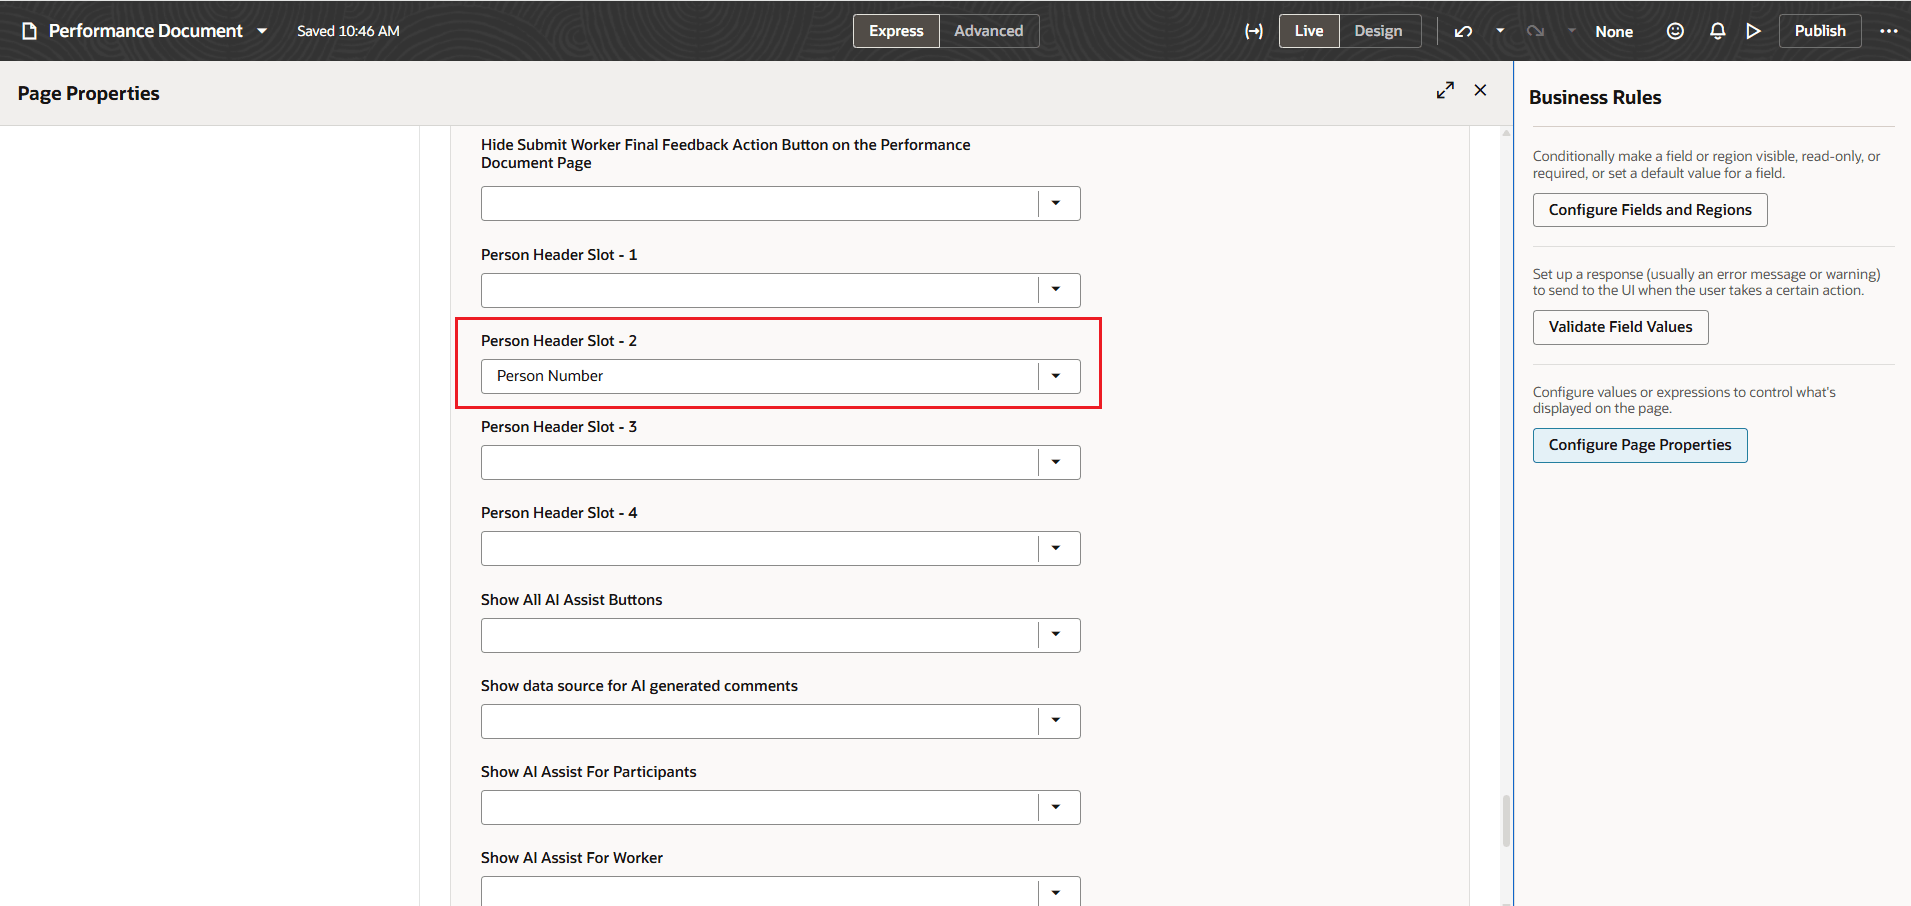The height and width of the screenshot is (906, 1911).
Task: Open the notifications bell
Action: [x=1716, y=31]
